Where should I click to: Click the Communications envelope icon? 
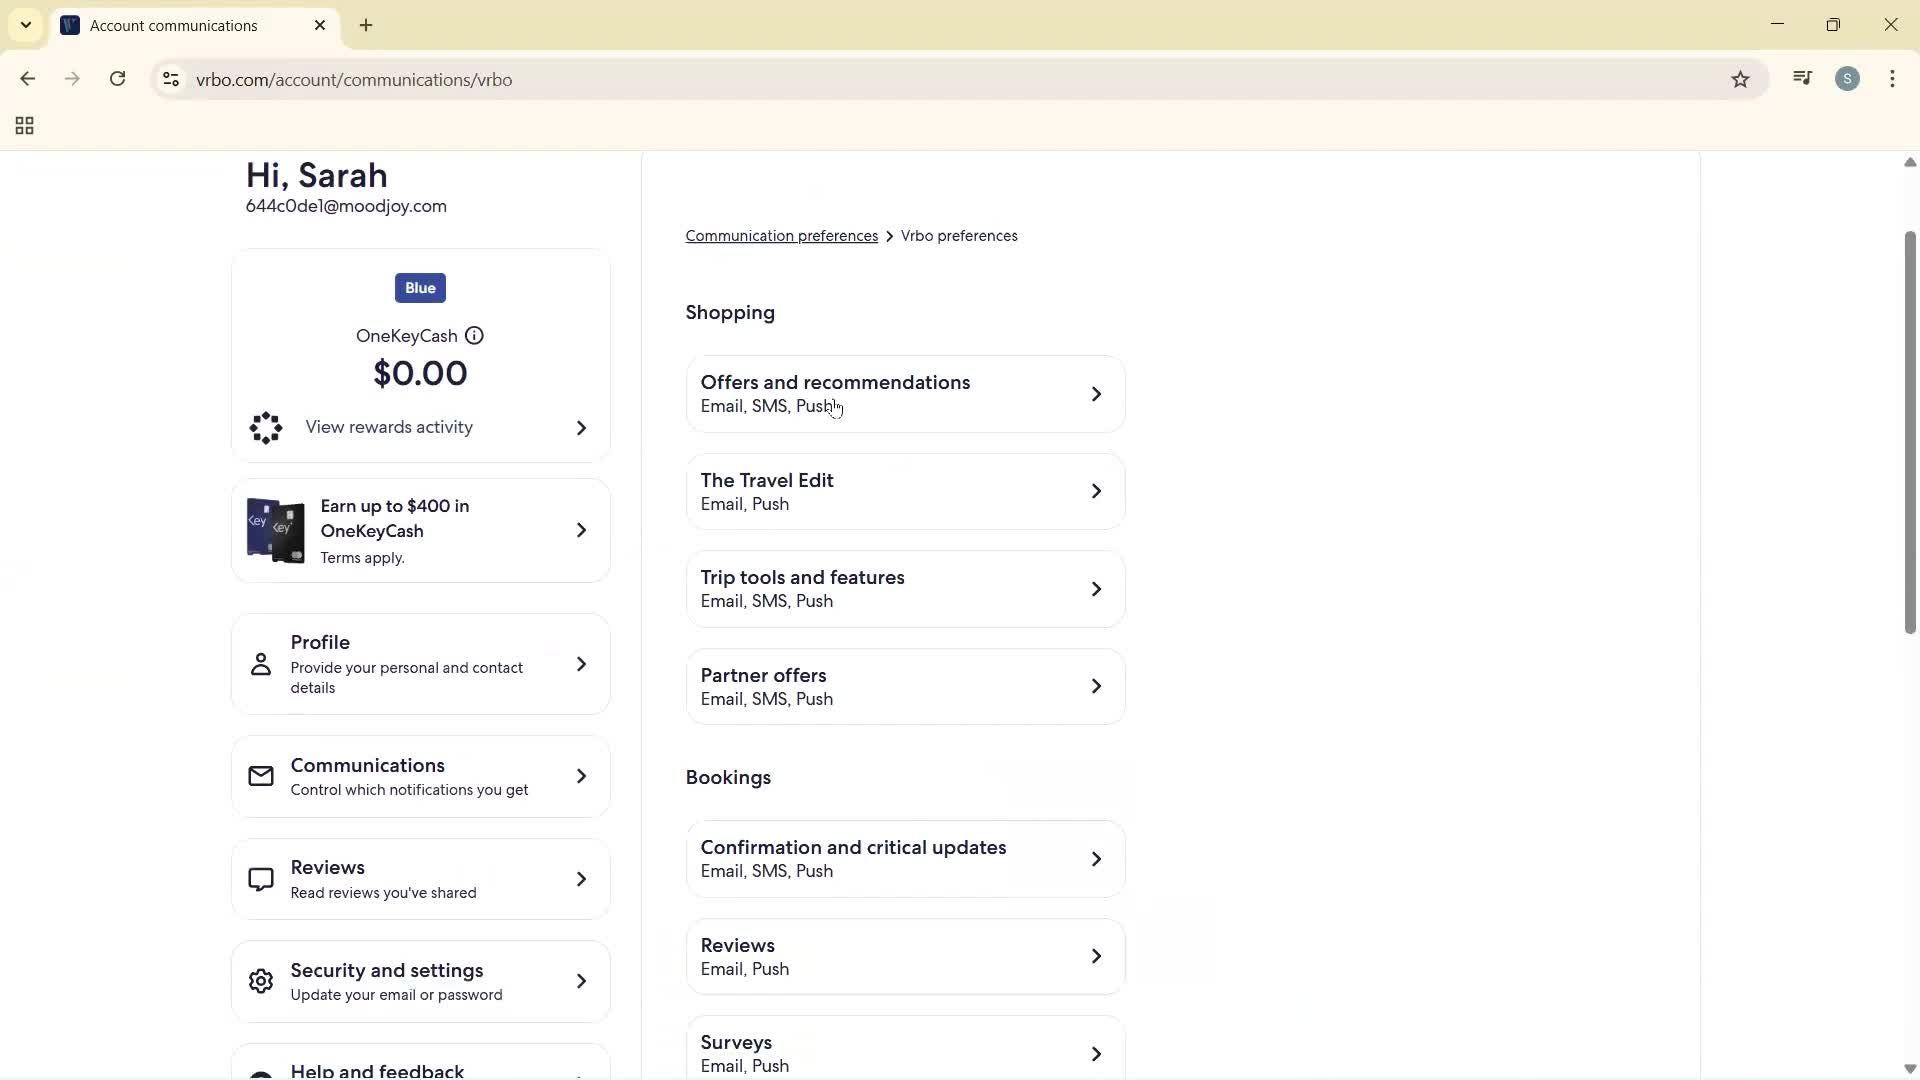[261, 777]
